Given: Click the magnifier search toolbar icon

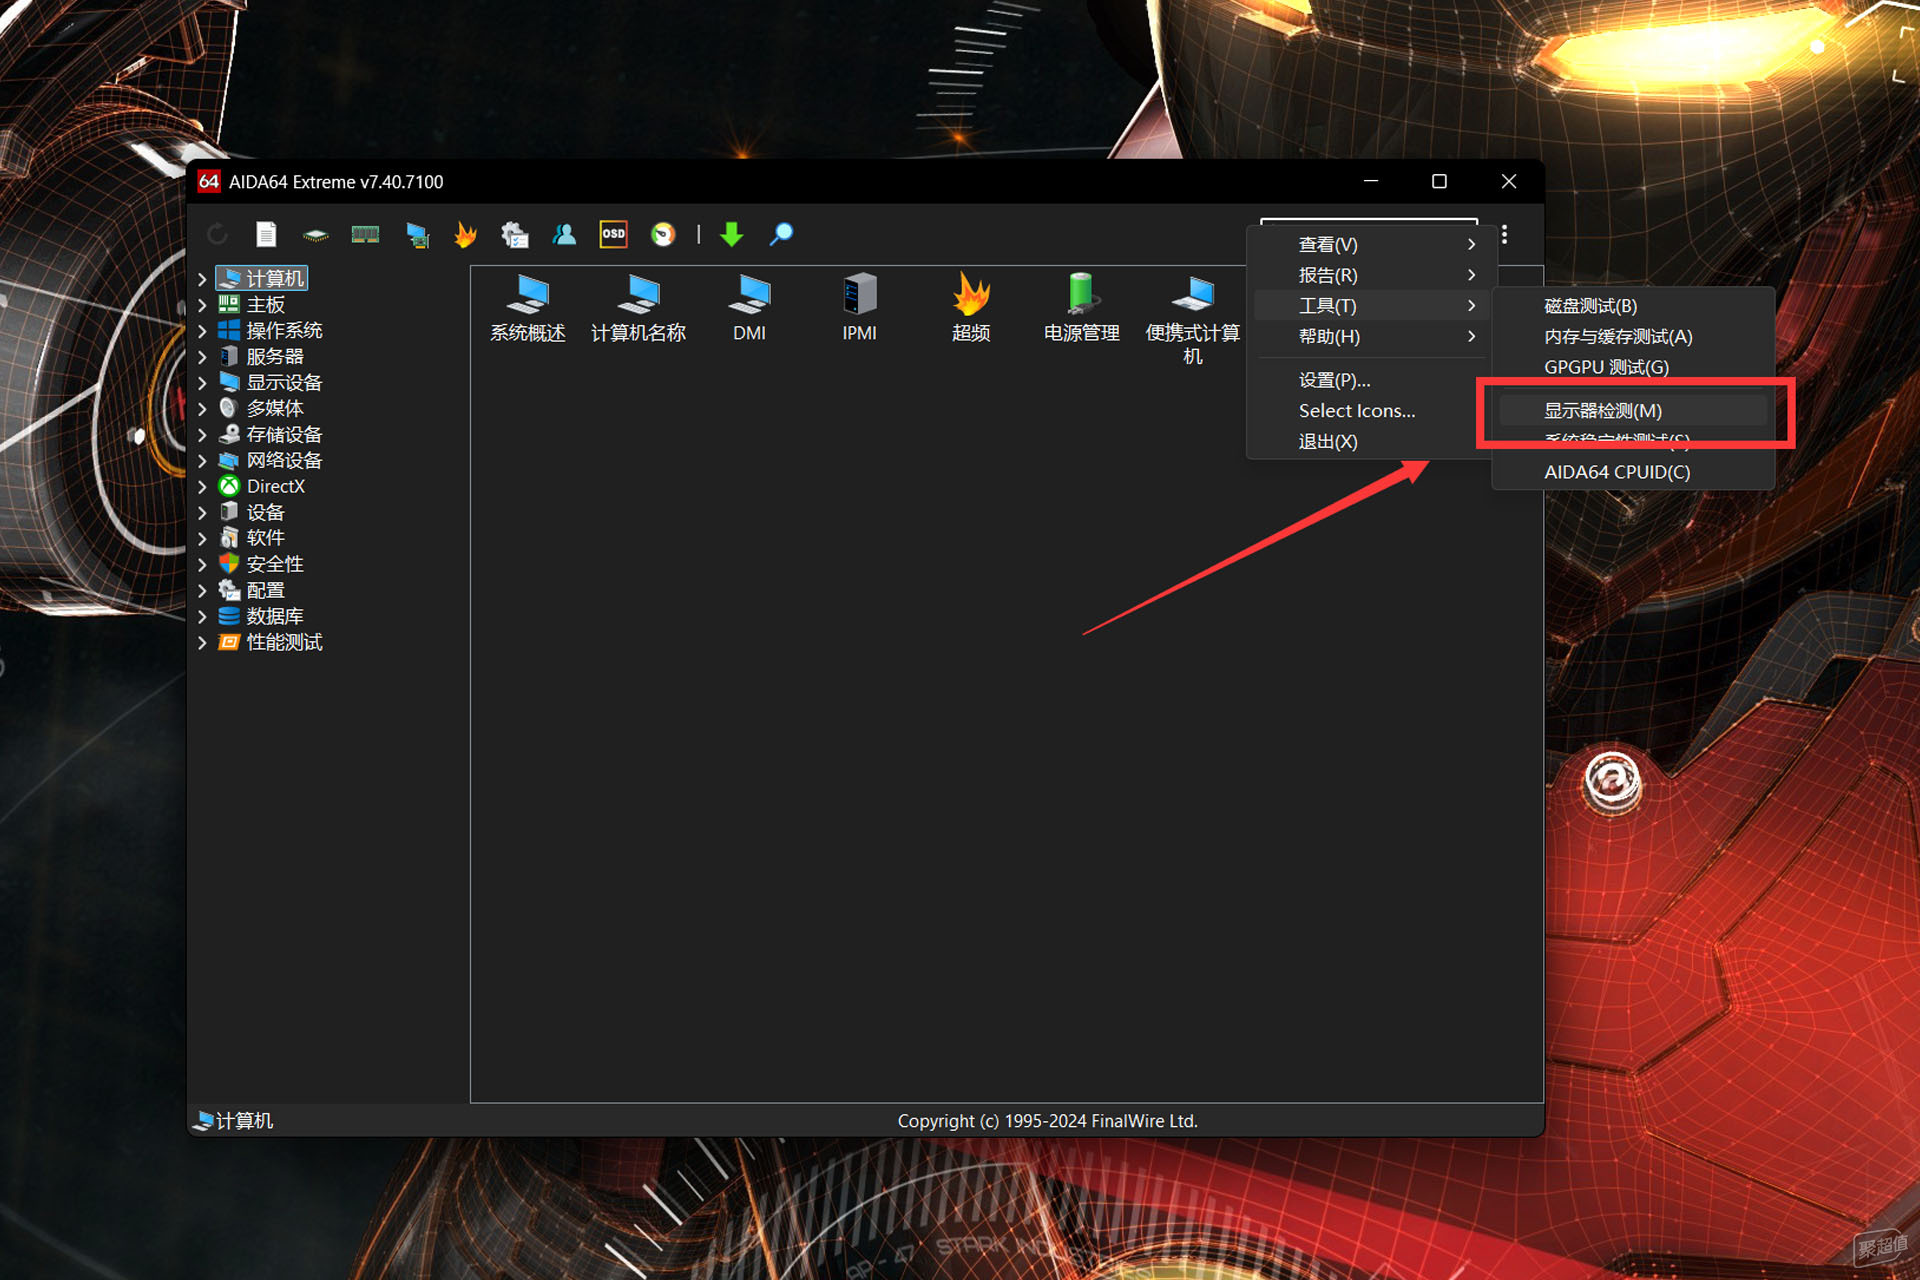Looking at the screenshot, I should tap(781, 235).
